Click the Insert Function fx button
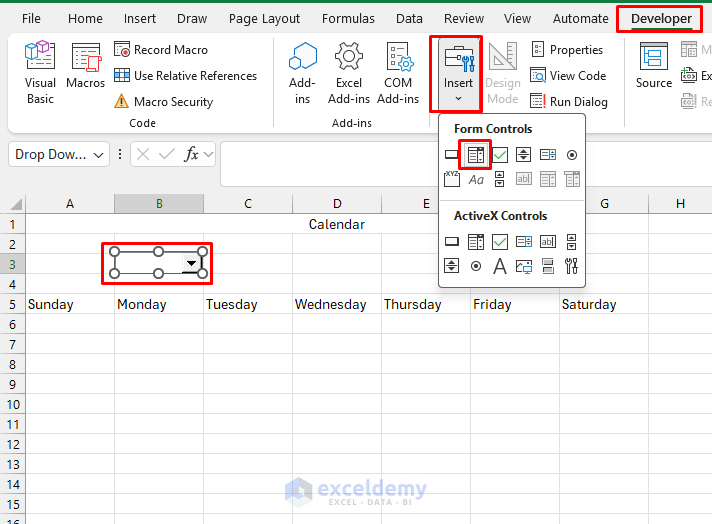The image size is (712, 524). point(191,154)
